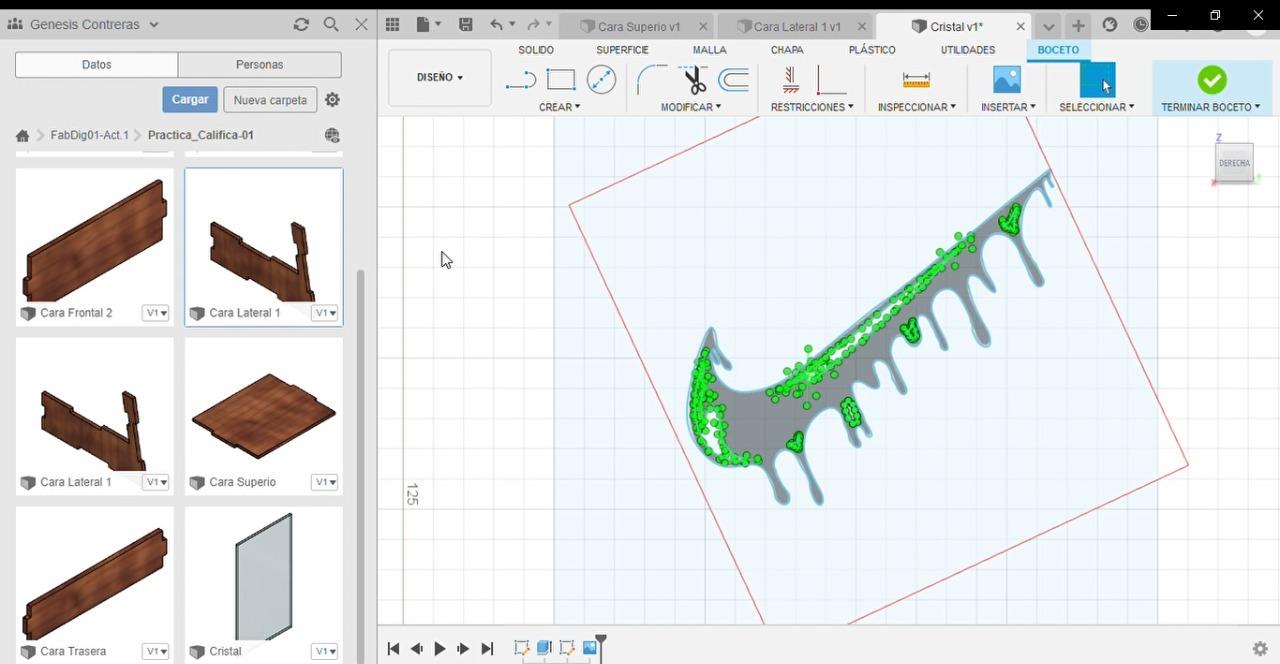Screen dimensions: 1280x664
Task: Click the Cargar upload button
Action: [190, 100]
